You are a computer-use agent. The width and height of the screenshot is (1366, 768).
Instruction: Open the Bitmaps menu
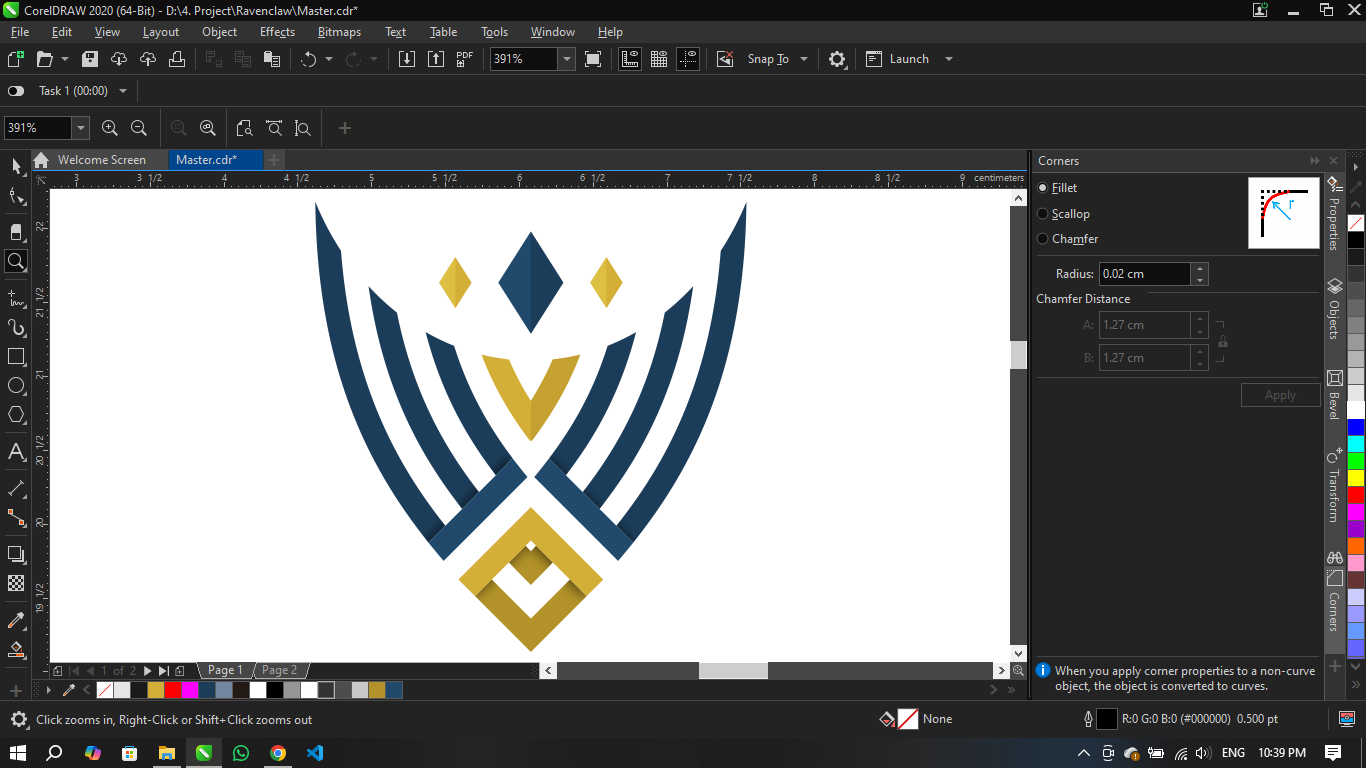(339, 32)
